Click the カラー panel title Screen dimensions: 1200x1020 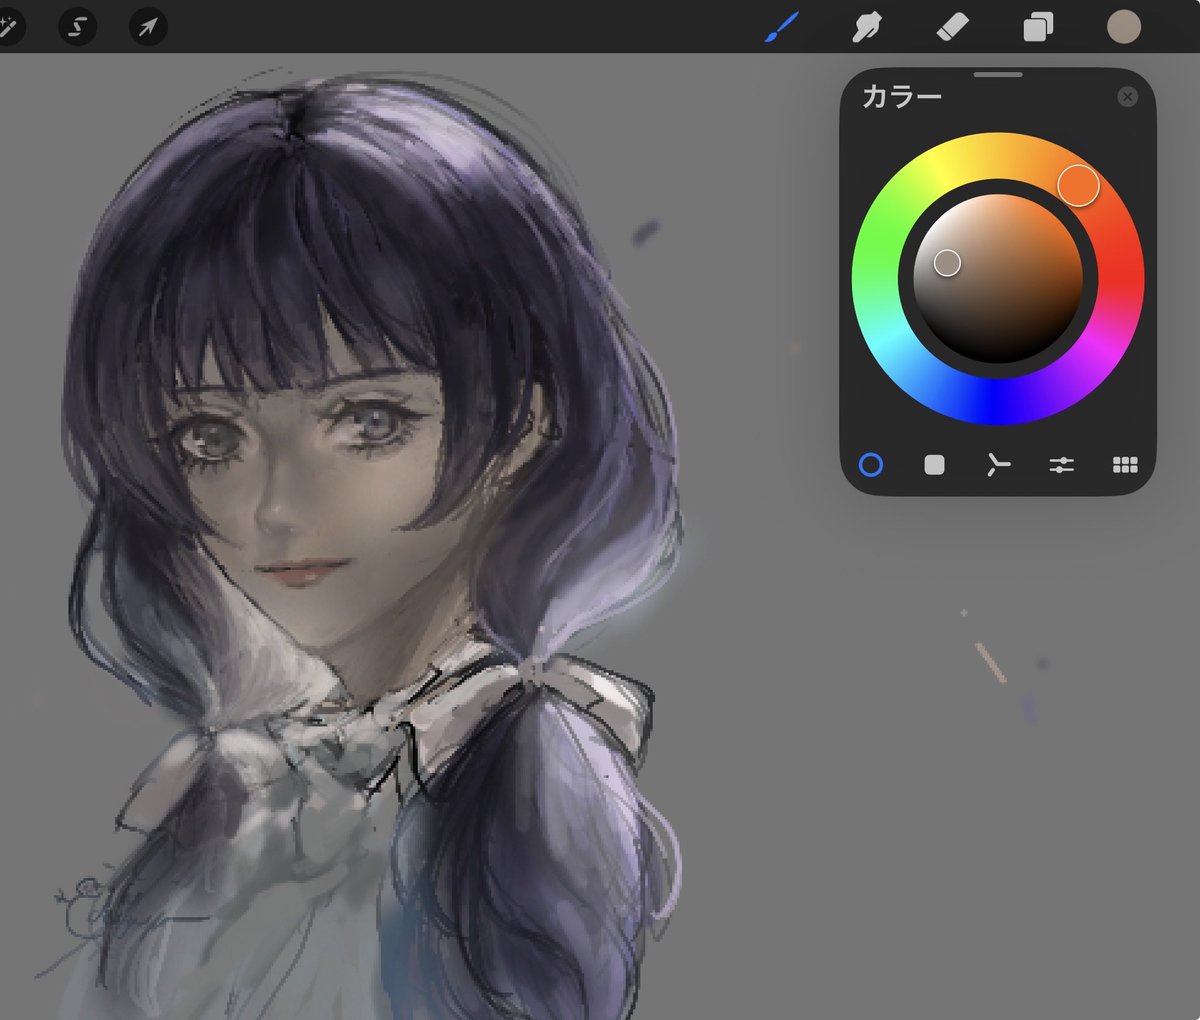(901, 96)
